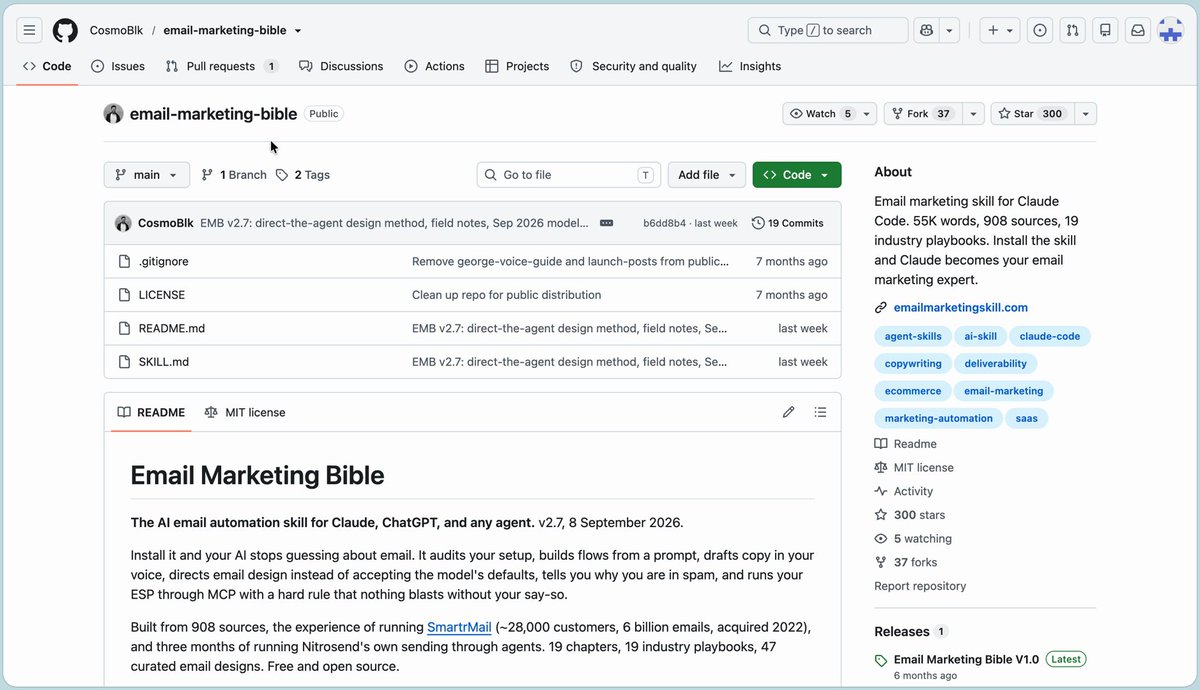
Task: Edit README pencil icon
Action: coord(788,412)
